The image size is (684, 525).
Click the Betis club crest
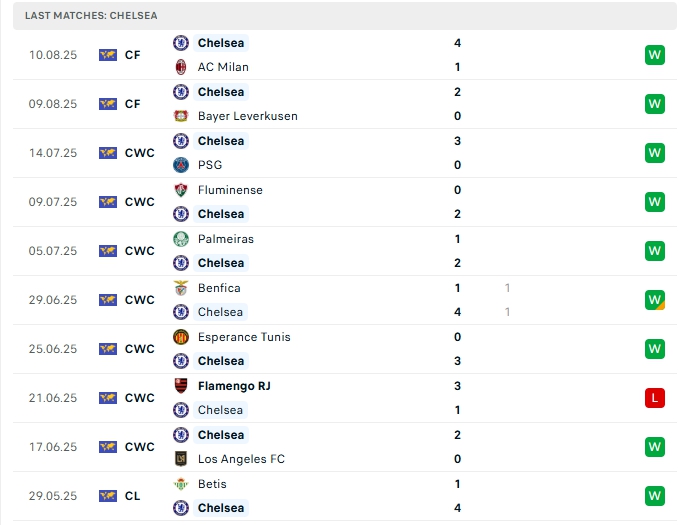(181, 484)
